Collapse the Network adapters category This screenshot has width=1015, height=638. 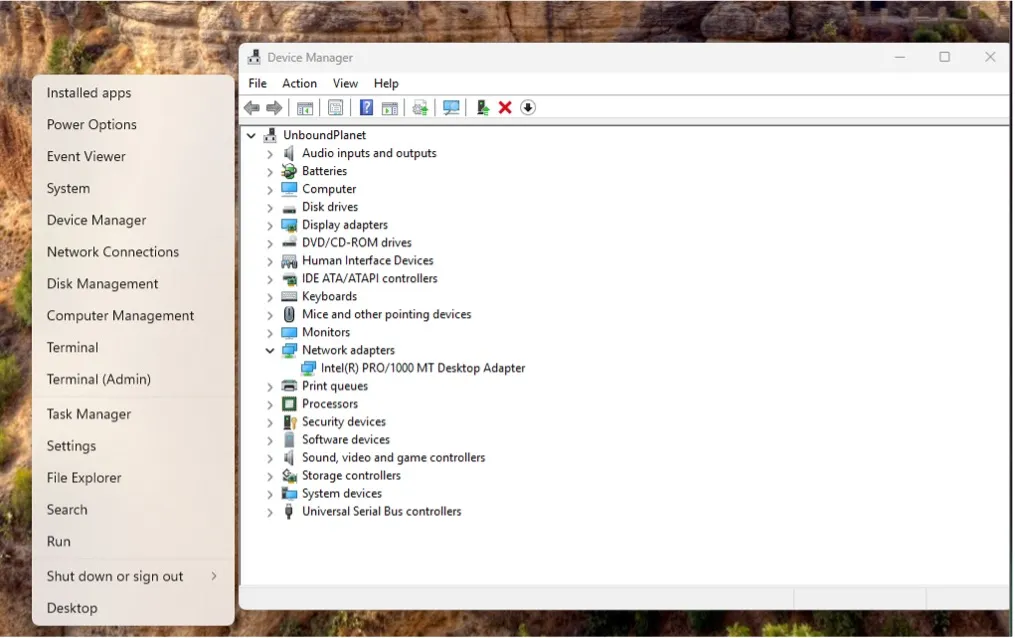[x=270, y=351]
